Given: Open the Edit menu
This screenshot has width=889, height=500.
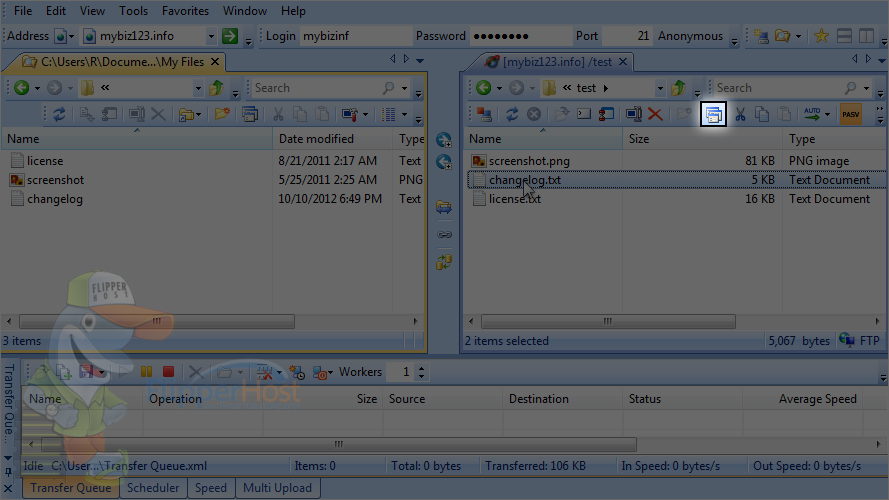Looking at the screenshot, I should [56, 11].
